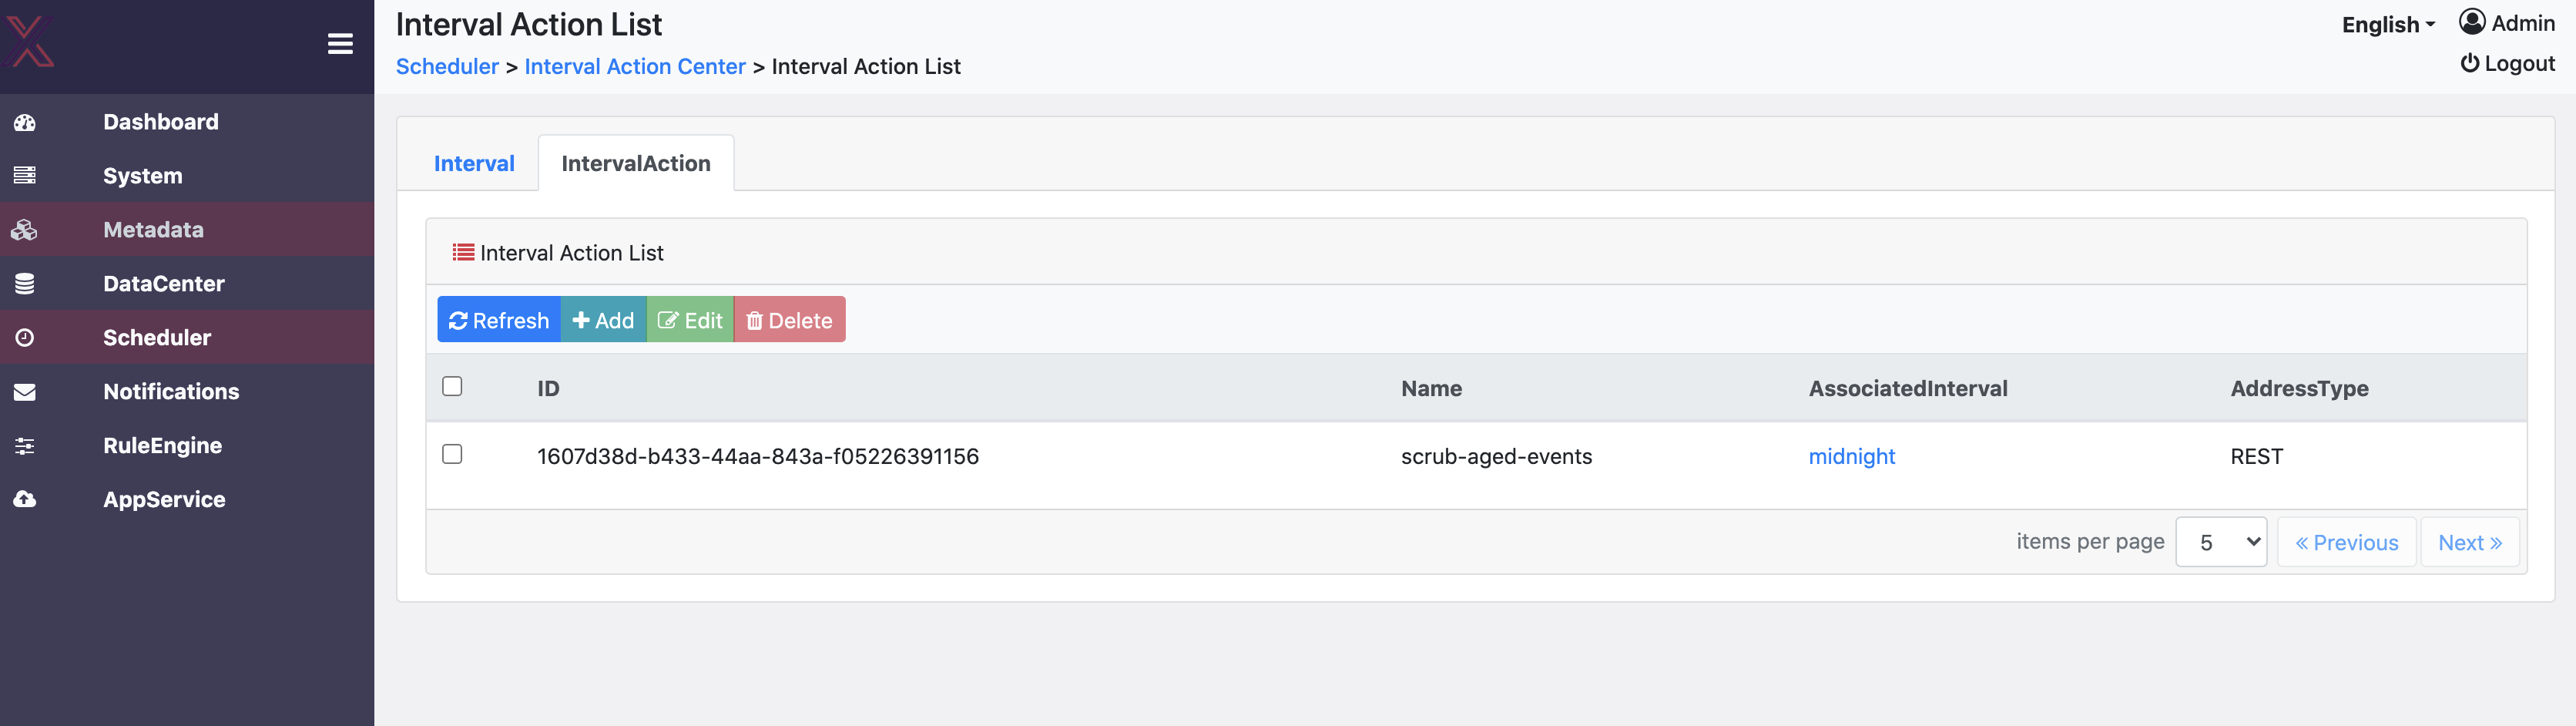Check the scrub-aged-events row checkbox
2576x726 pixels.
[x=452, y=454]
